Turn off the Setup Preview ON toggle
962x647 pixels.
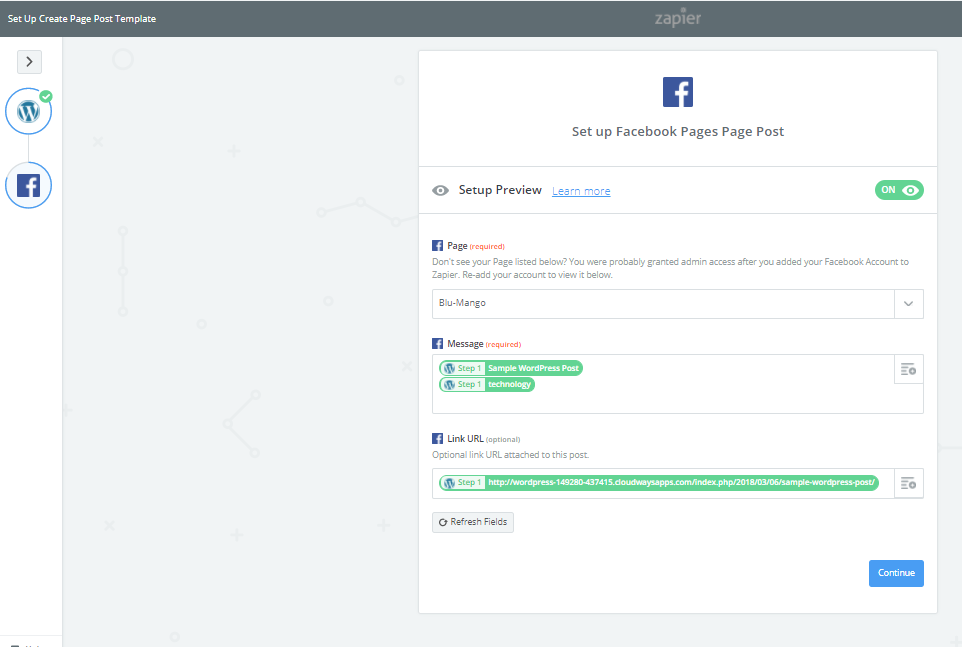pos(898,189)
